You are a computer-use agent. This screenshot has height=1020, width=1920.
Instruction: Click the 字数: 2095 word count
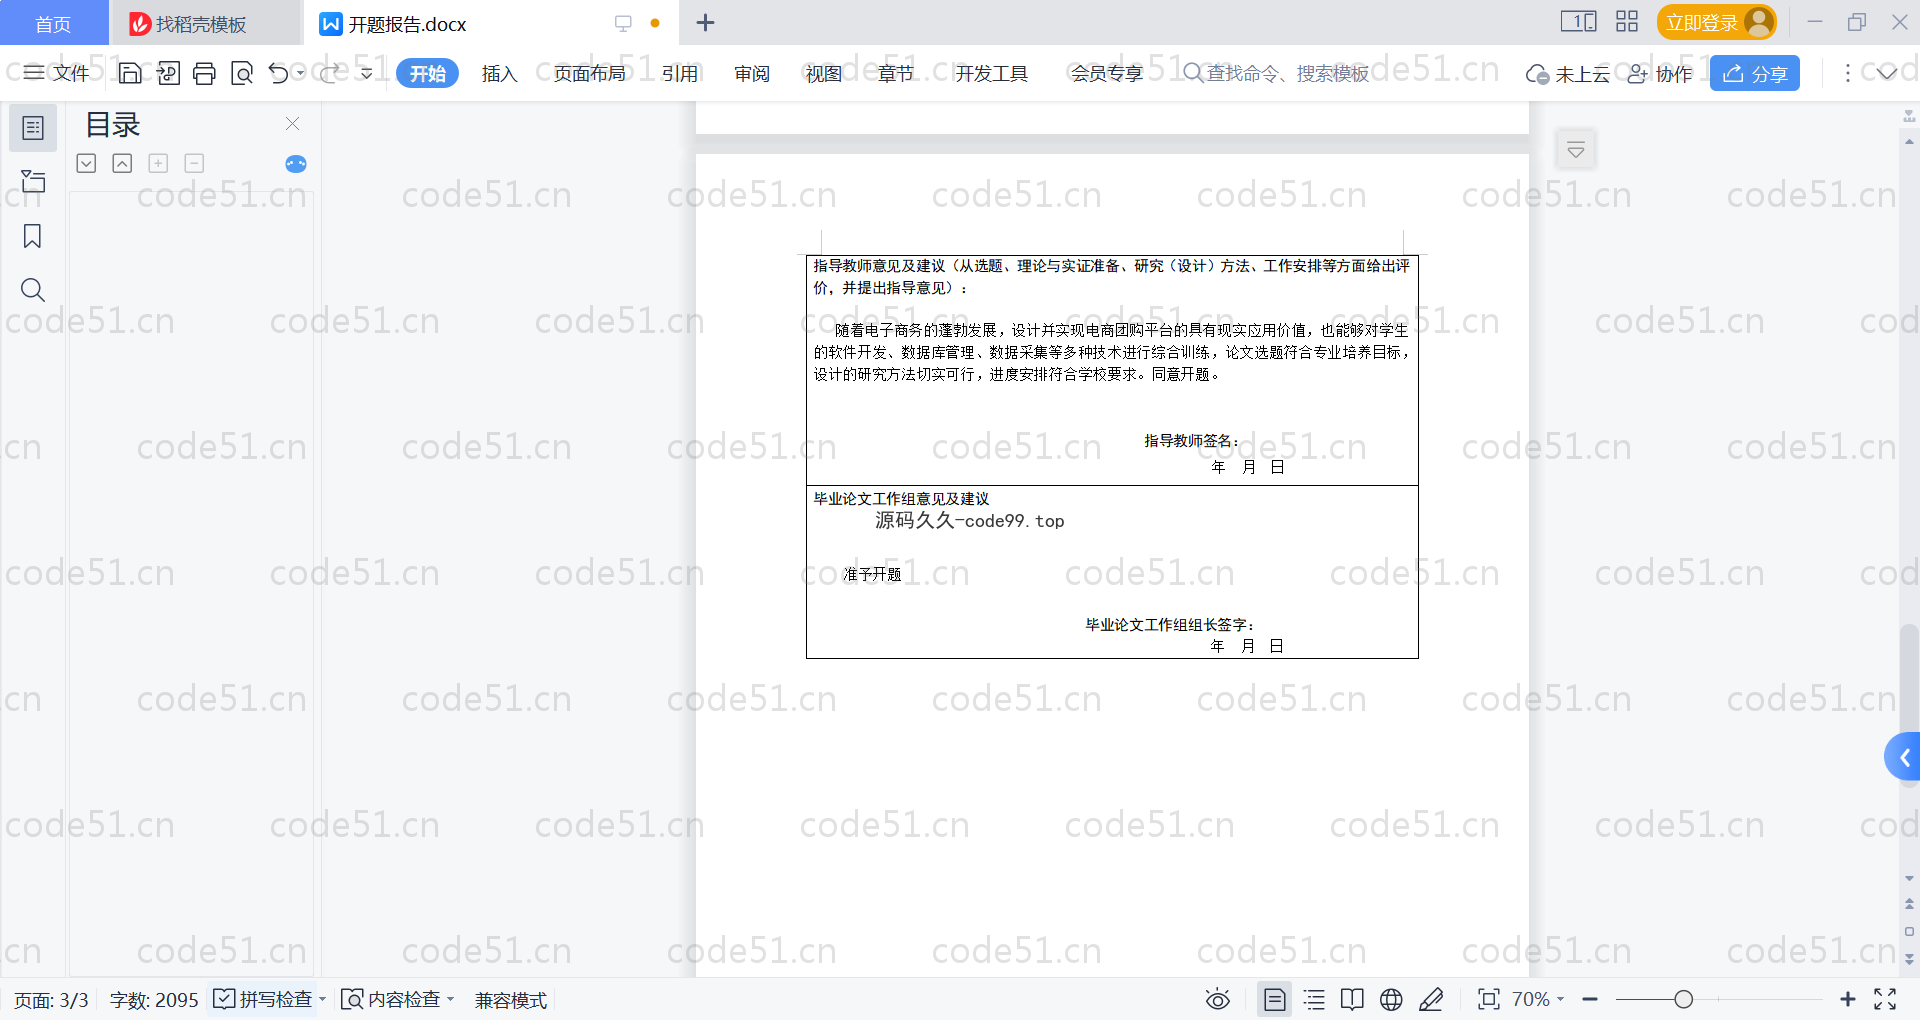tap(154, 1000)
